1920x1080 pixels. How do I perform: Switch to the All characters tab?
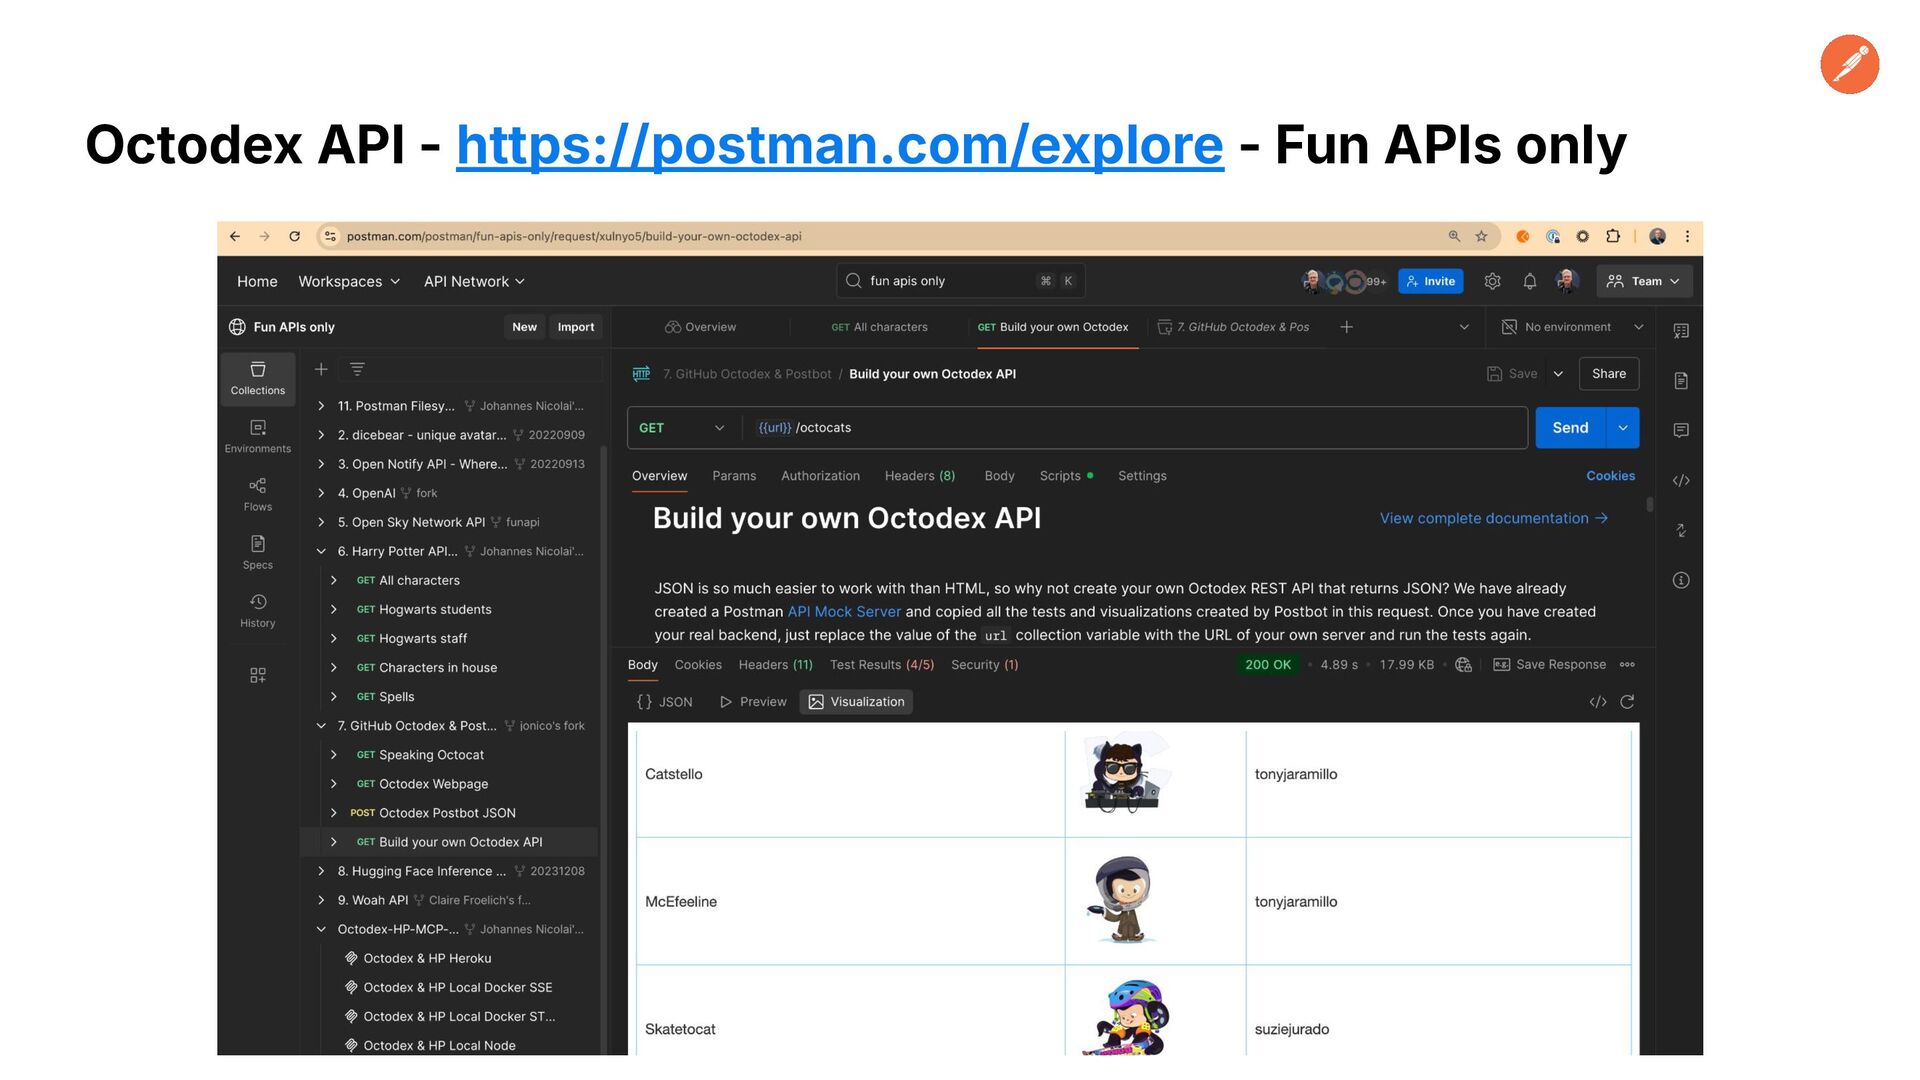879,327
